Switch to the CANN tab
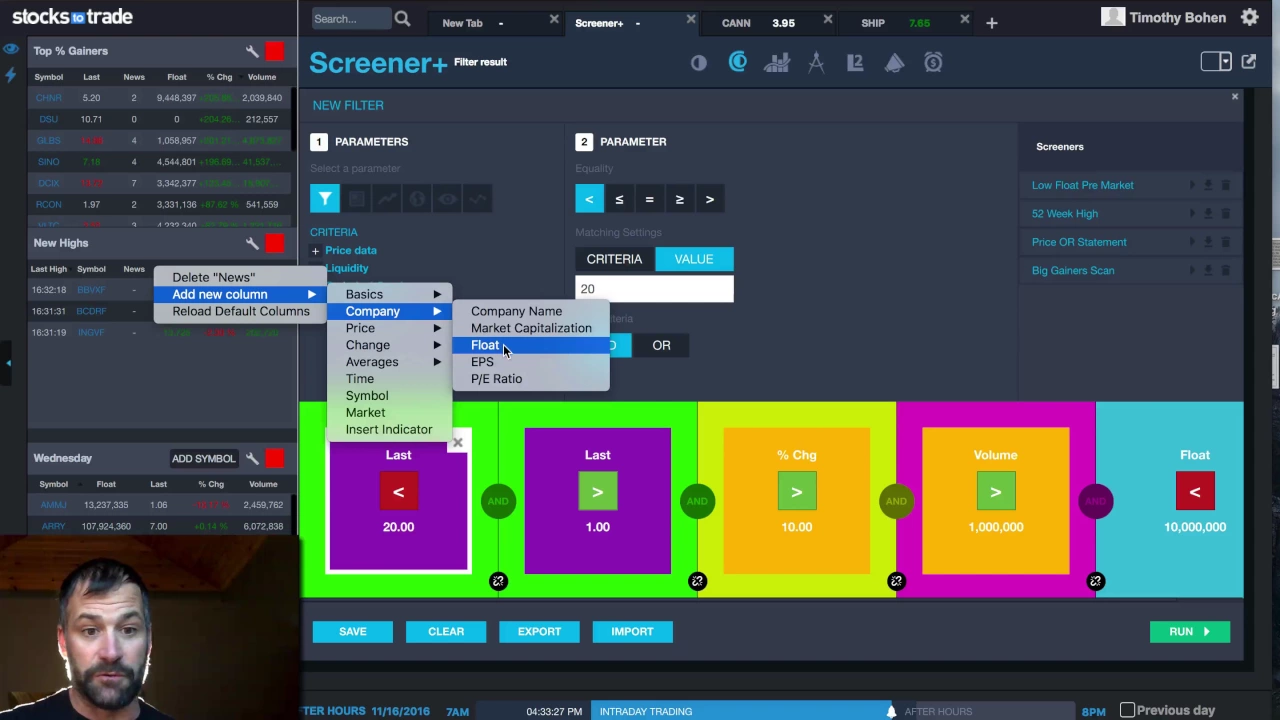This screenshot has height=720, width=1280. pyautogui.click(x=736, y=23)
